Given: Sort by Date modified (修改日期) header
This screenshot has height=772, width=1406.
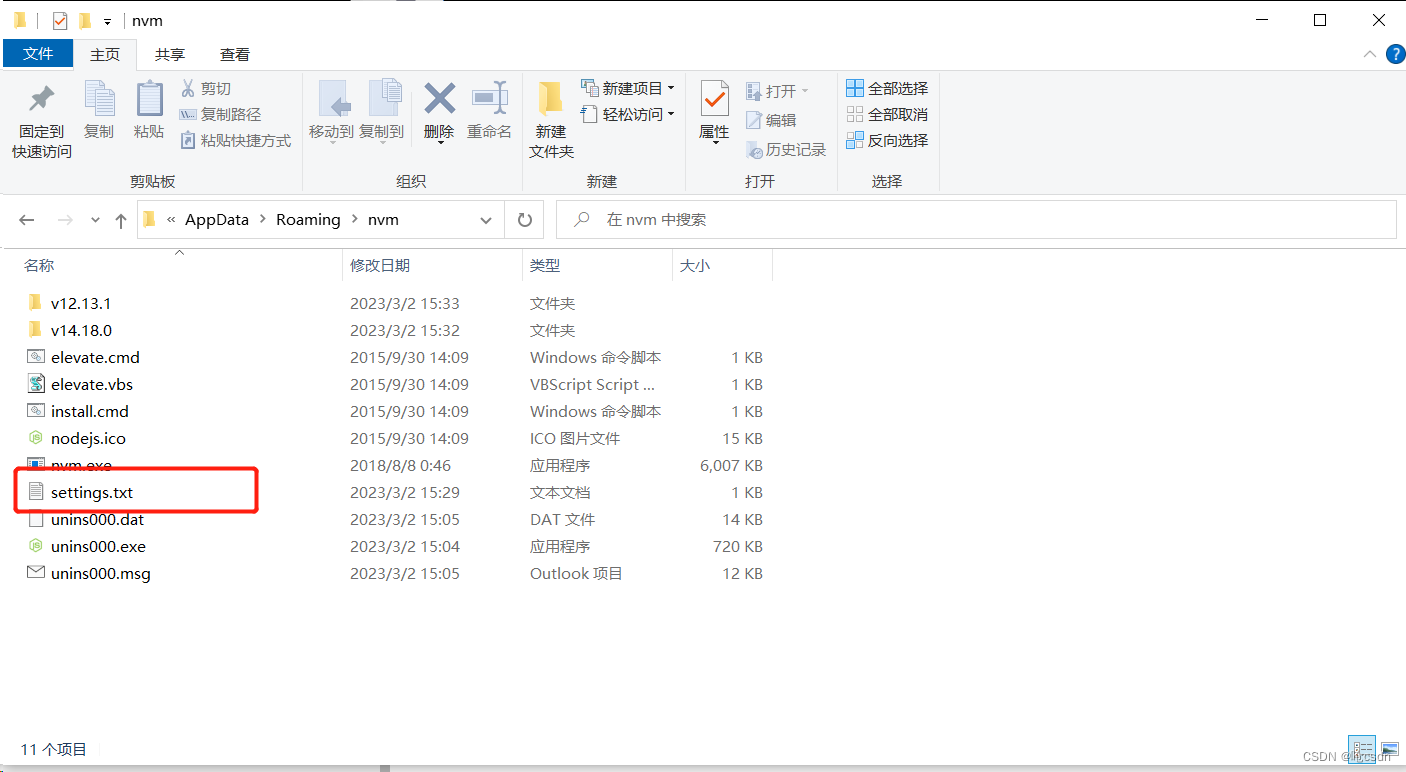Looking at the screenshot, I should (x=380, y=265).
